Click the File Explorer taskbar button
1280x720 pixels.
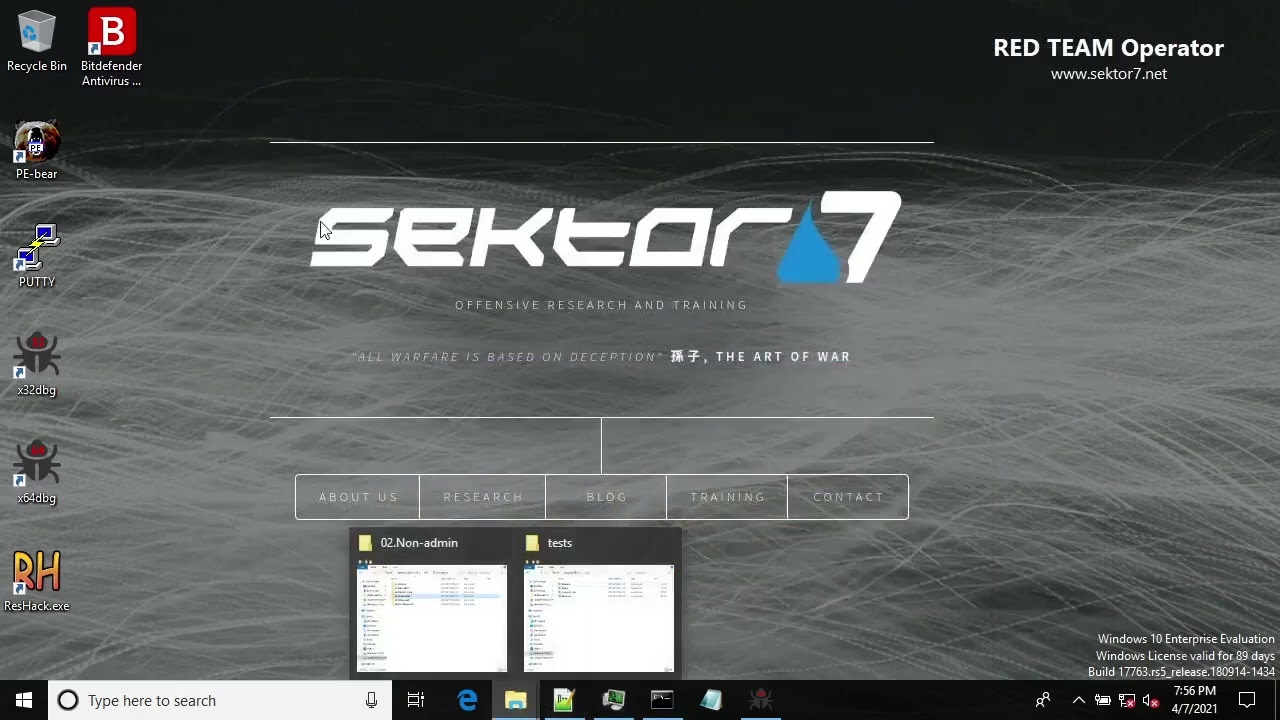click(516, 700)
